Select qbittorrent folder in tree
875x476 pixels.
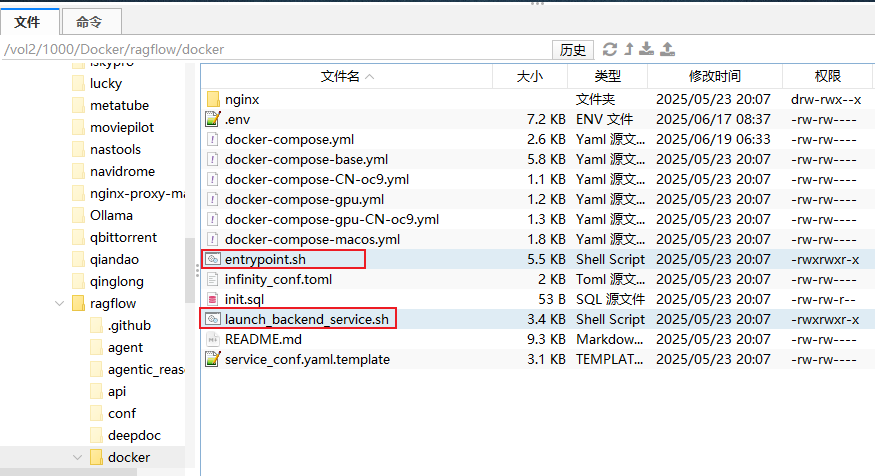click(x=123, y=238)
